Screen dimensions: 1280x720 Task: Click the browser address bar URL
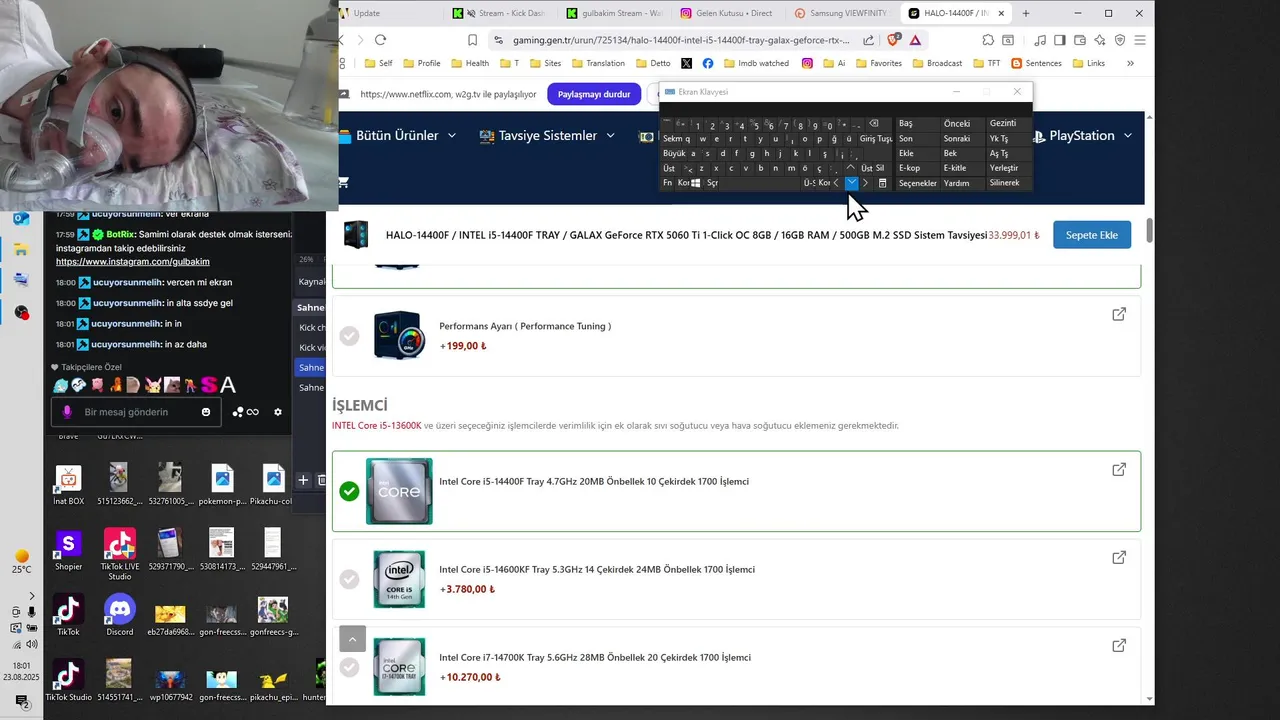pos(680,40)
